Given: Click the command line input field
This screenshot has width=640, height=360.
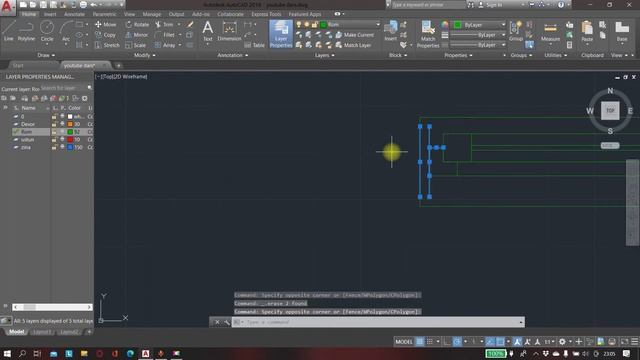Looking at the screenshot, I should point(378,322).
